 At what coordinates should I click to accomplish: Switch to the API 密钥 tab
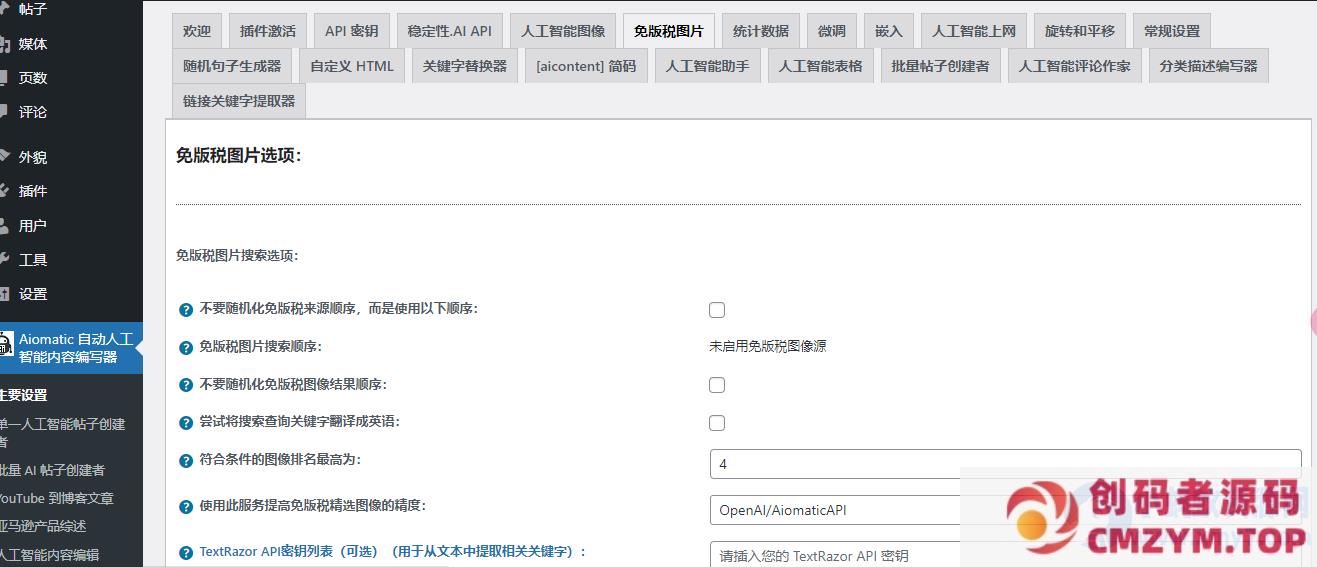coord(351,31)
